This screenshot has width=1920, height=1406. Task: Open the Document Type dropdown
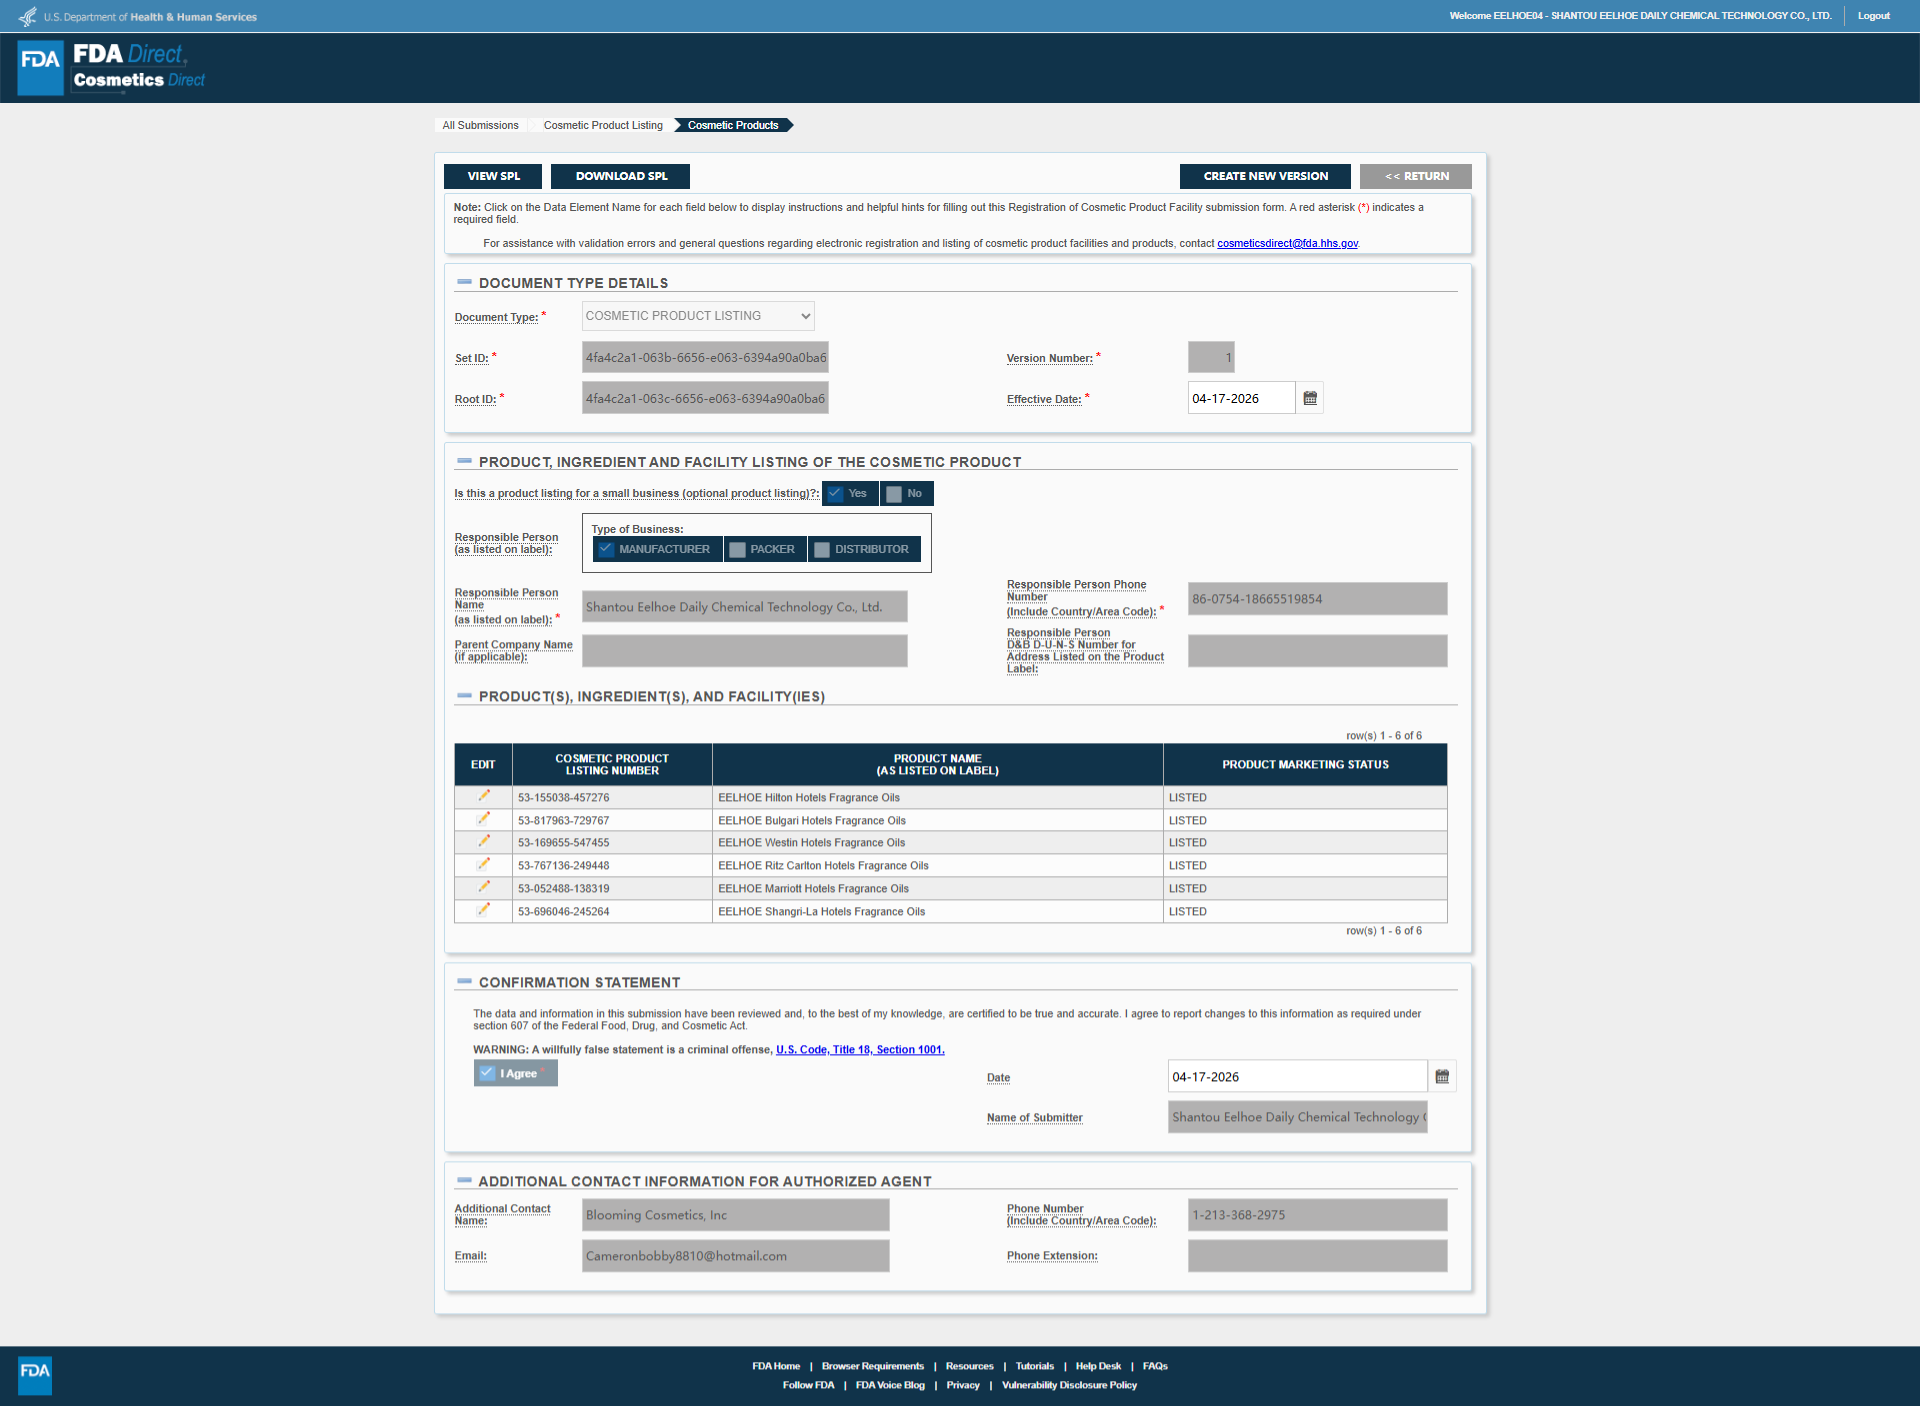tap(698, 316)
